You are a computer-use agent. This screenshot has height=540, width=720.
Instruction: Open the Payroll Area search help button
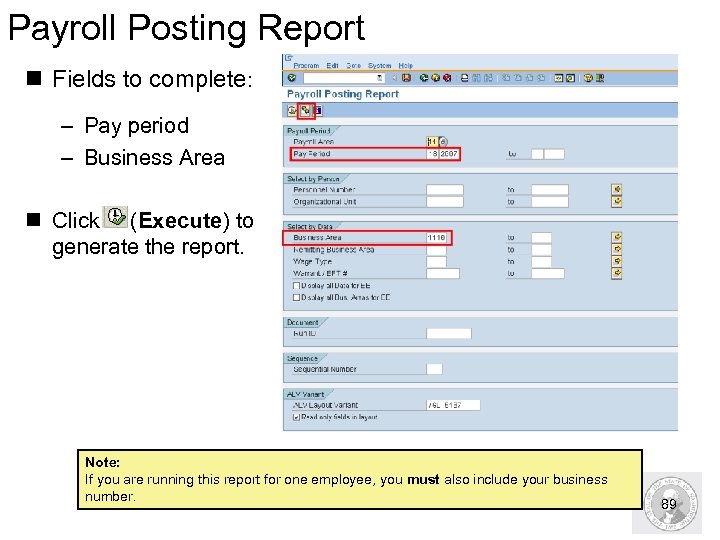pos(443,142)
